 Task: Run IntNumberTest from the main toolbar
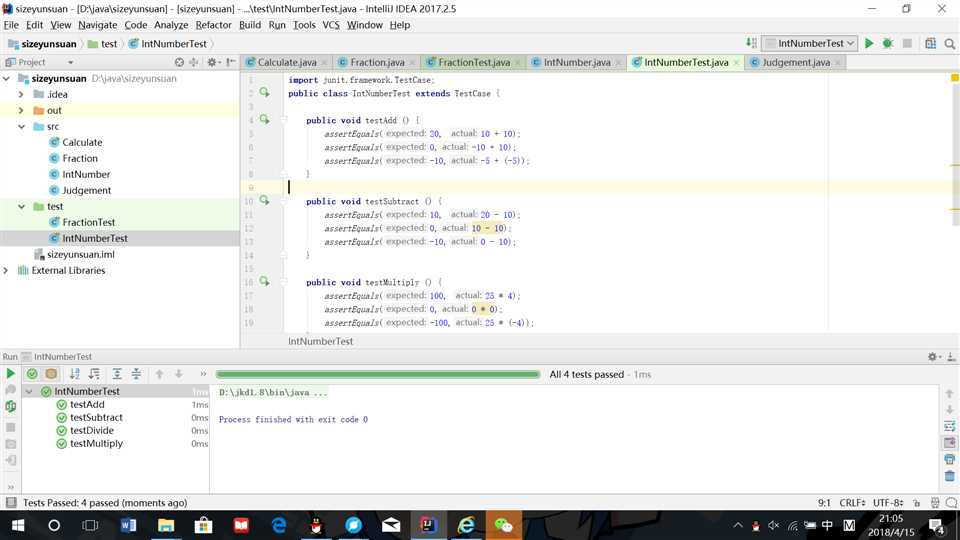coord(869,43)
